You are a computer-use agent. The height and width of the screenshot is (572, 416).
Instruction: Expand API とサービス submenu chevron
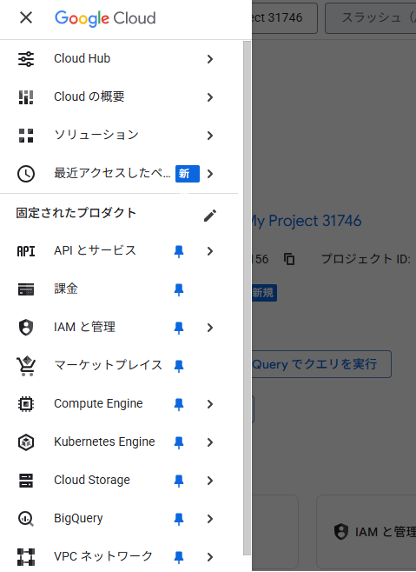point(210,251)
